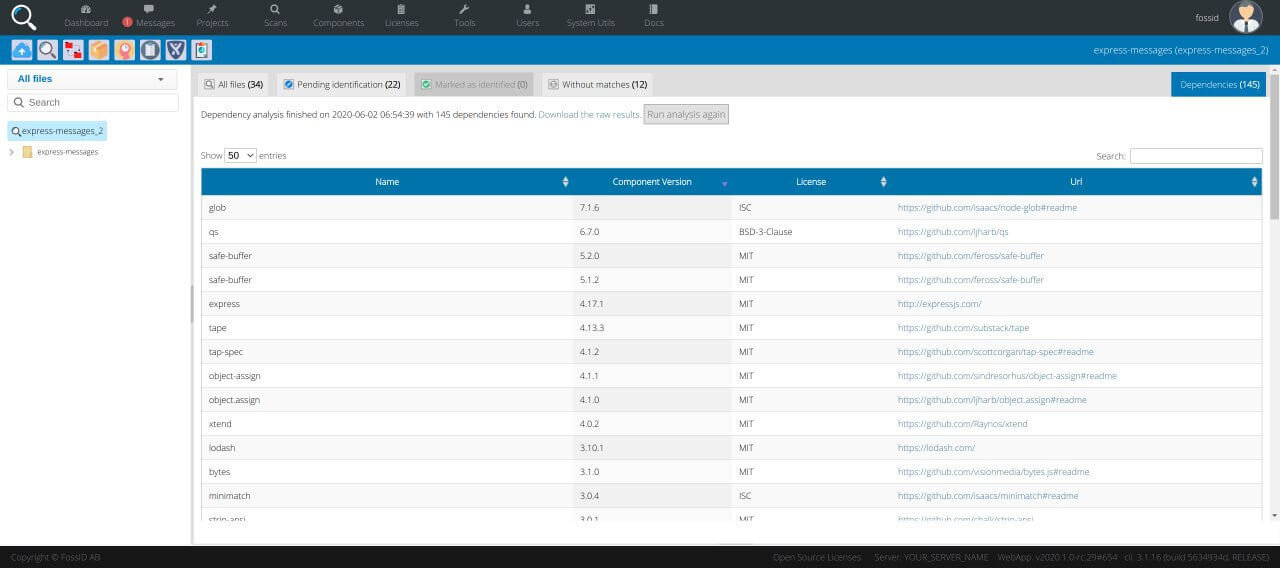The image size is (1280, 568).
Task: Switch to Pending identification (22) tab
Action: [x=341, y=85]
